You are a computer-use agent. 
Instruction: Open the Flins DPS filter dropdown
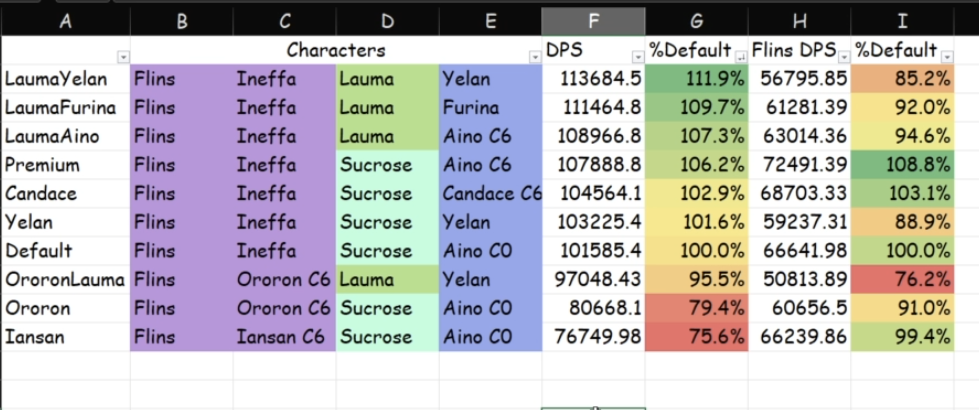[844, 57]
